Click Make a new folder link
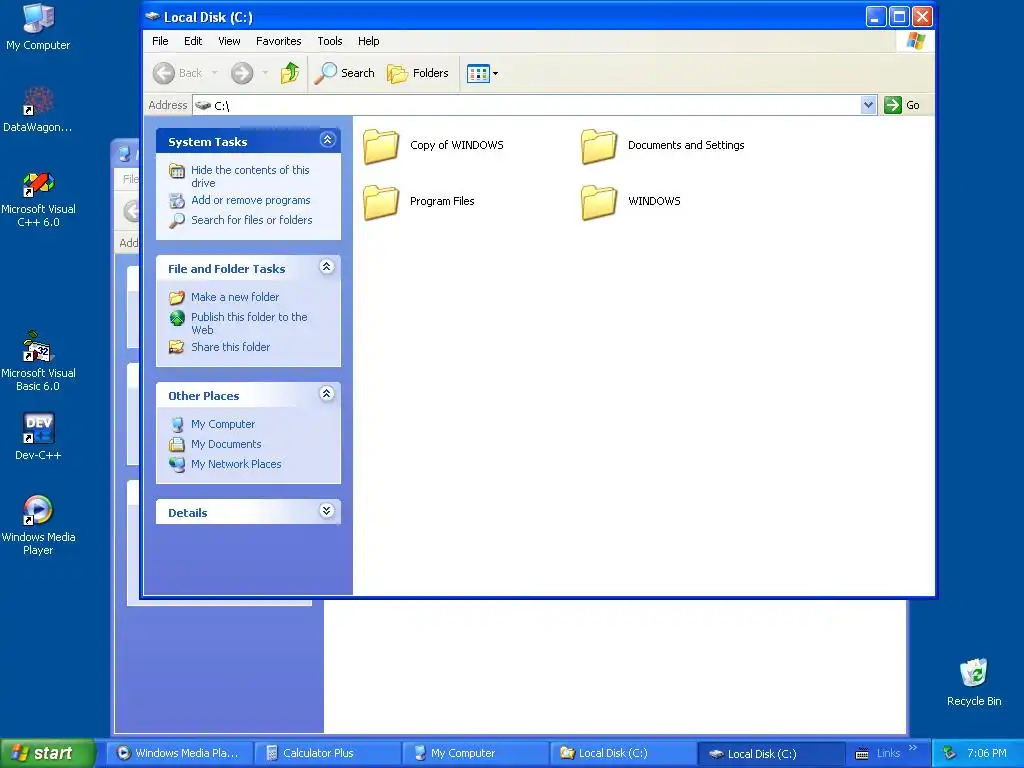 [235, 297]
